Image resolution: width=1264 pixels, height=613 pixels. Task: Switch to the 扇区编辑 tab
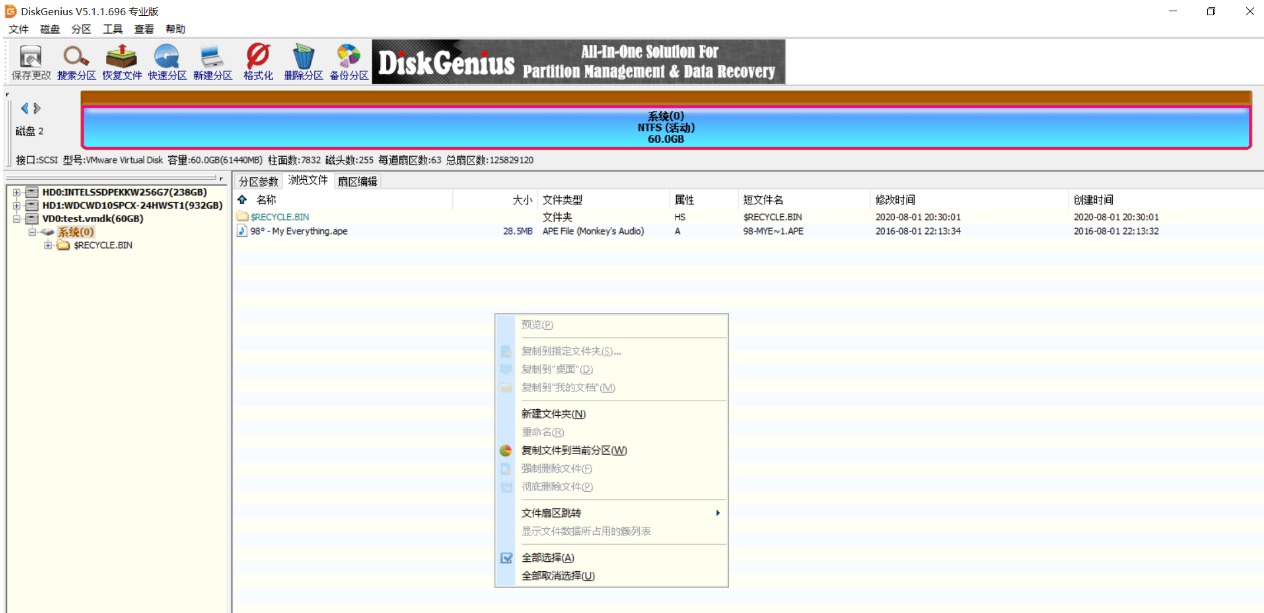[x=357, y=181]
